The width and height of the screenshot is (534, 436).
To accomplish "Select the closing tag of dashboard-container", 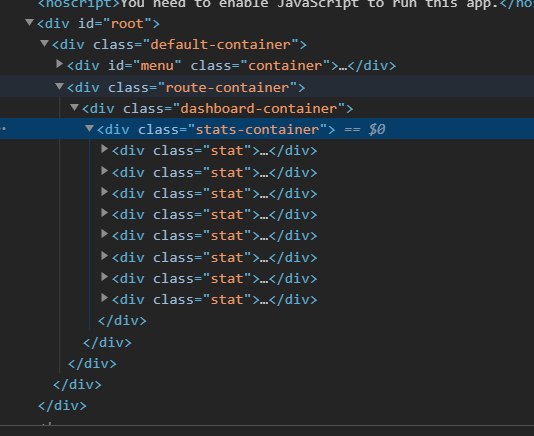I will [x=107, y=343].
